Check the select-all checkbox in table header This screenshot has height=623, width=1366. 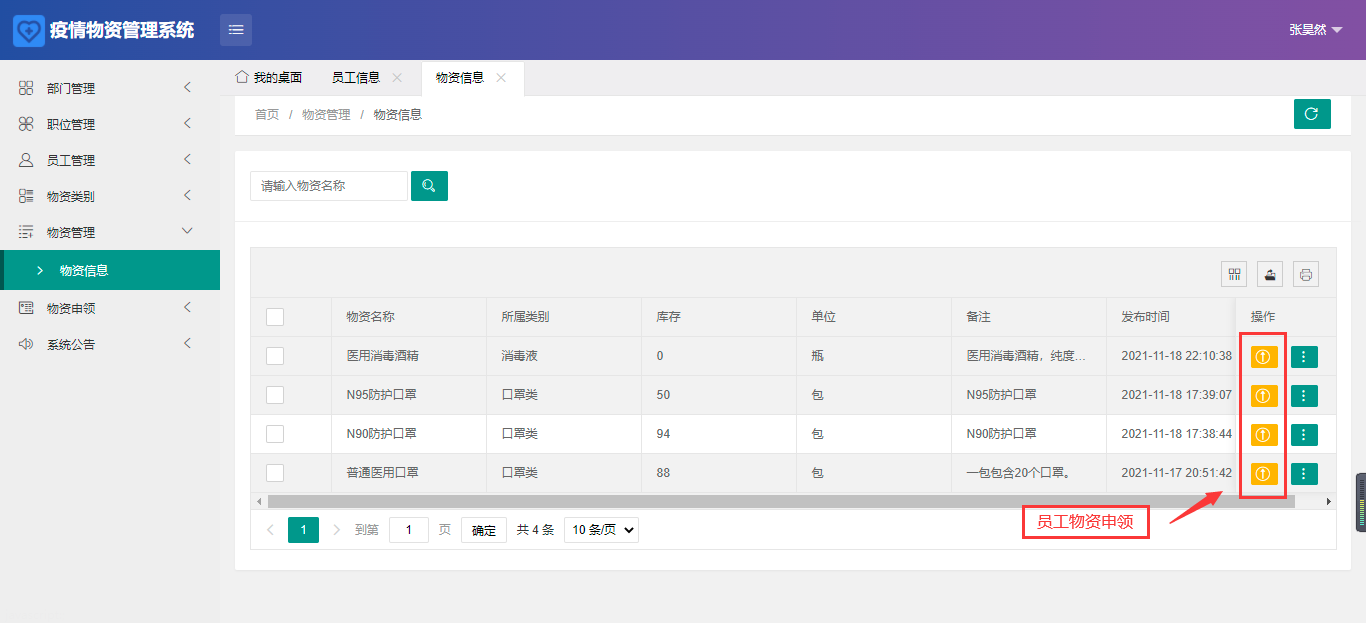tap(275, 317)
